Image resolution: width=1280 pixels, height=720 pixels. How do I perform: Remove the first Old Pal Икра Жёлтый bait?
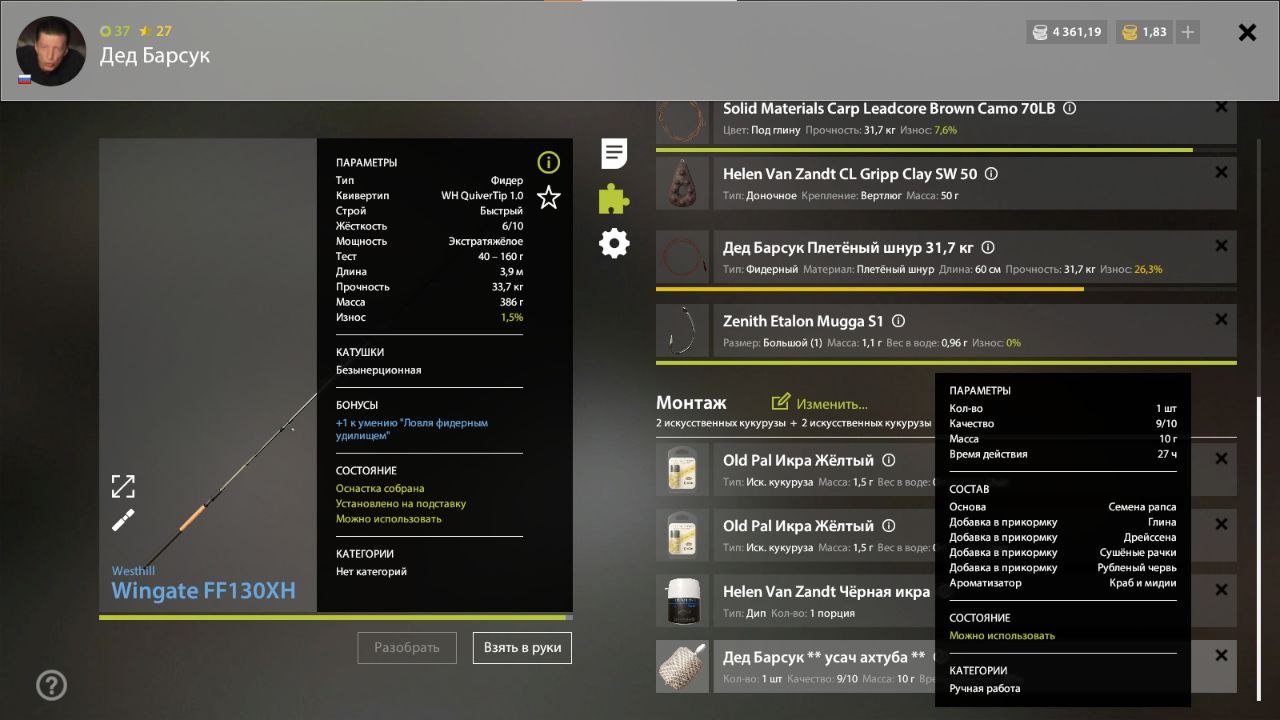point(1221,459)
